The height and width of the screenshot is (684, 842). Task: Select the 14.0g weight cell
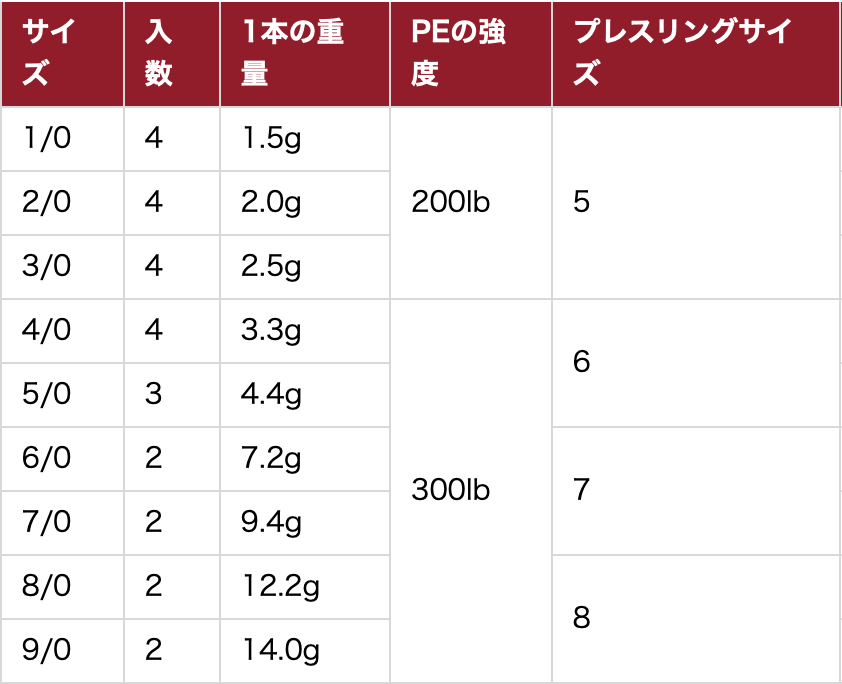pyautogui.click(x=280, y=650)
